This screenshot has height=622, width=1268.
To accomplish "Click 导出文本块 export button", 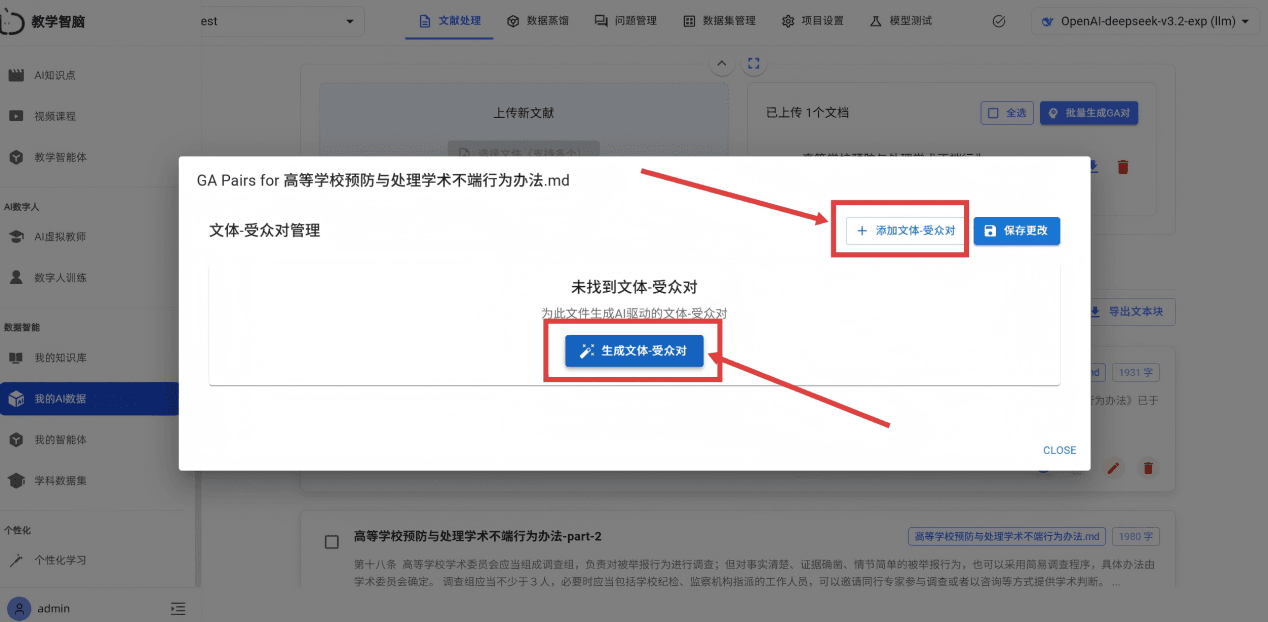I will click(x=1131, y=312).
